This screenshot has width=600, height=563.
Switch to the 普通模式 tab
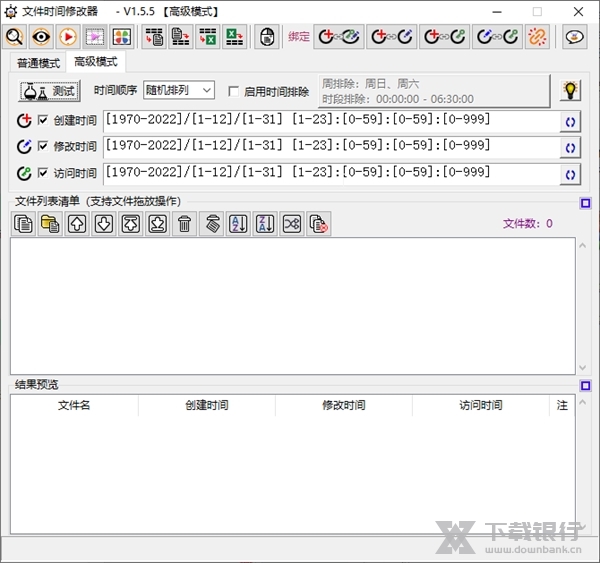click(38, 63)
